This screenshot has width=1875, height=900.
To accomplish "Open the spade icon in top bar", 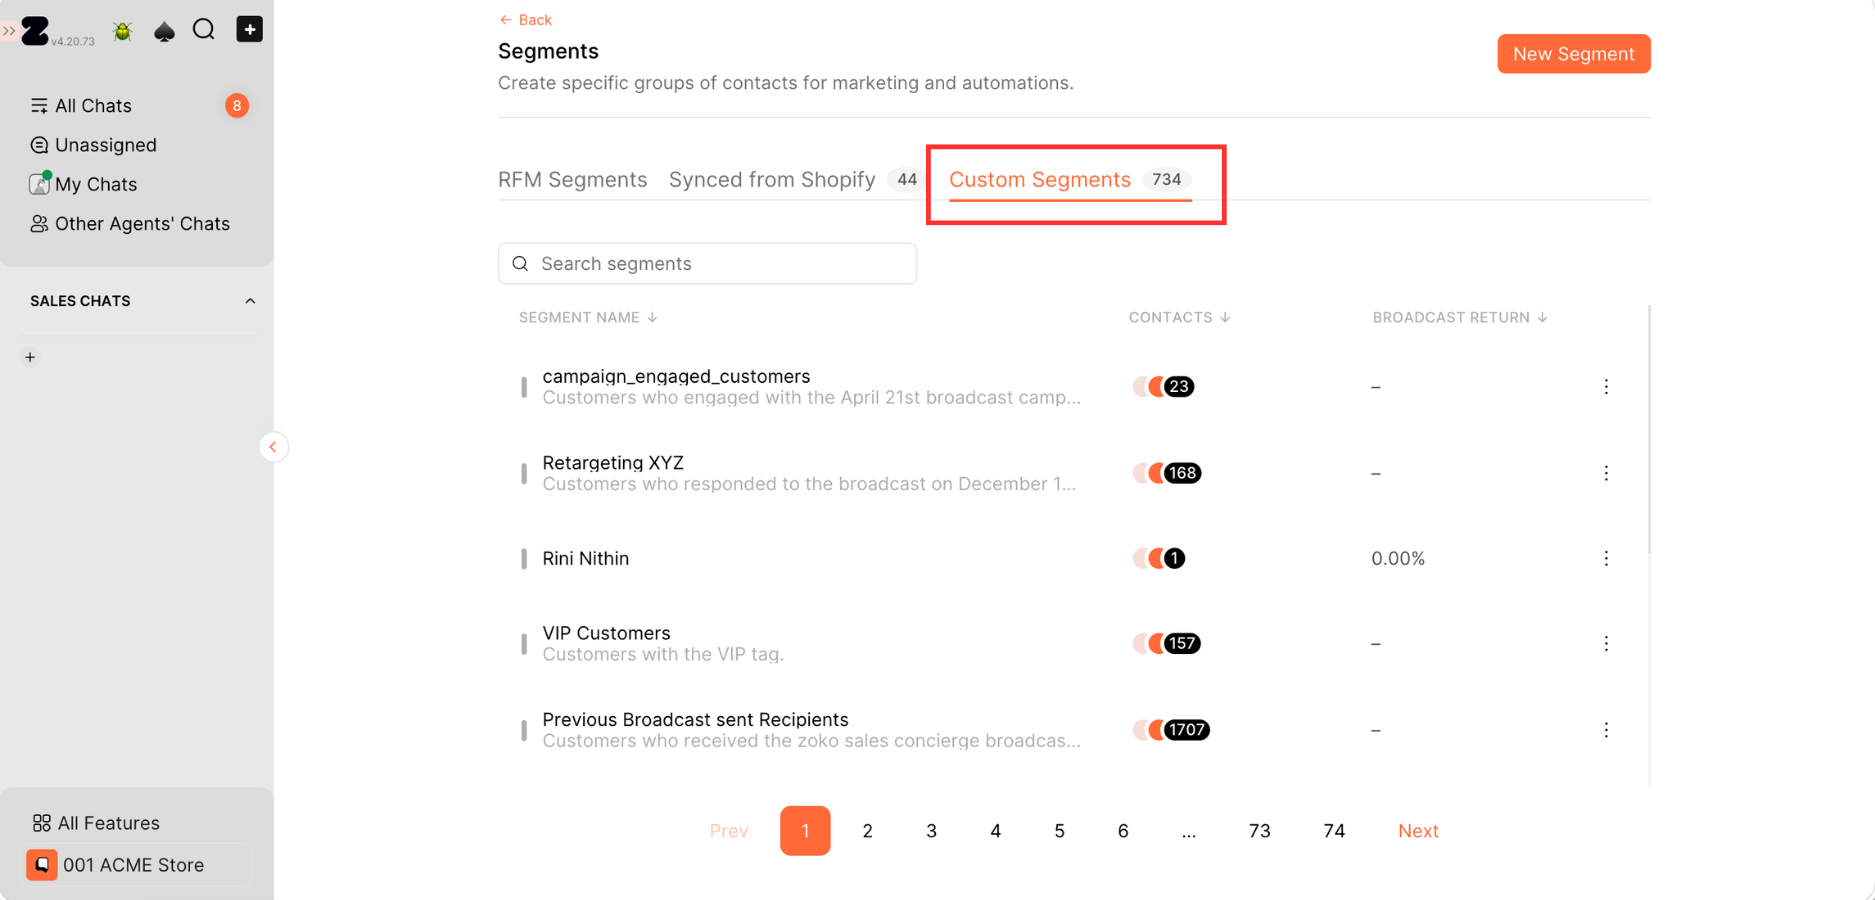I will (x=164, y=31).
